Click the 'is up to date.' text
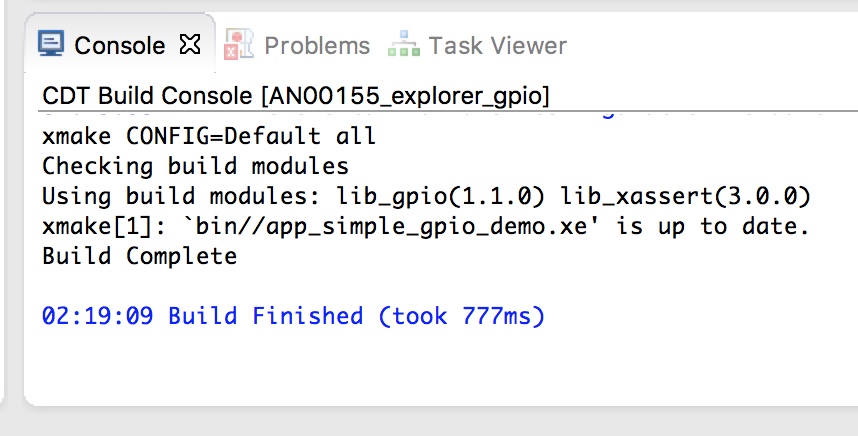The width and height of the screenshot is (858, 436). click(713, 226)
